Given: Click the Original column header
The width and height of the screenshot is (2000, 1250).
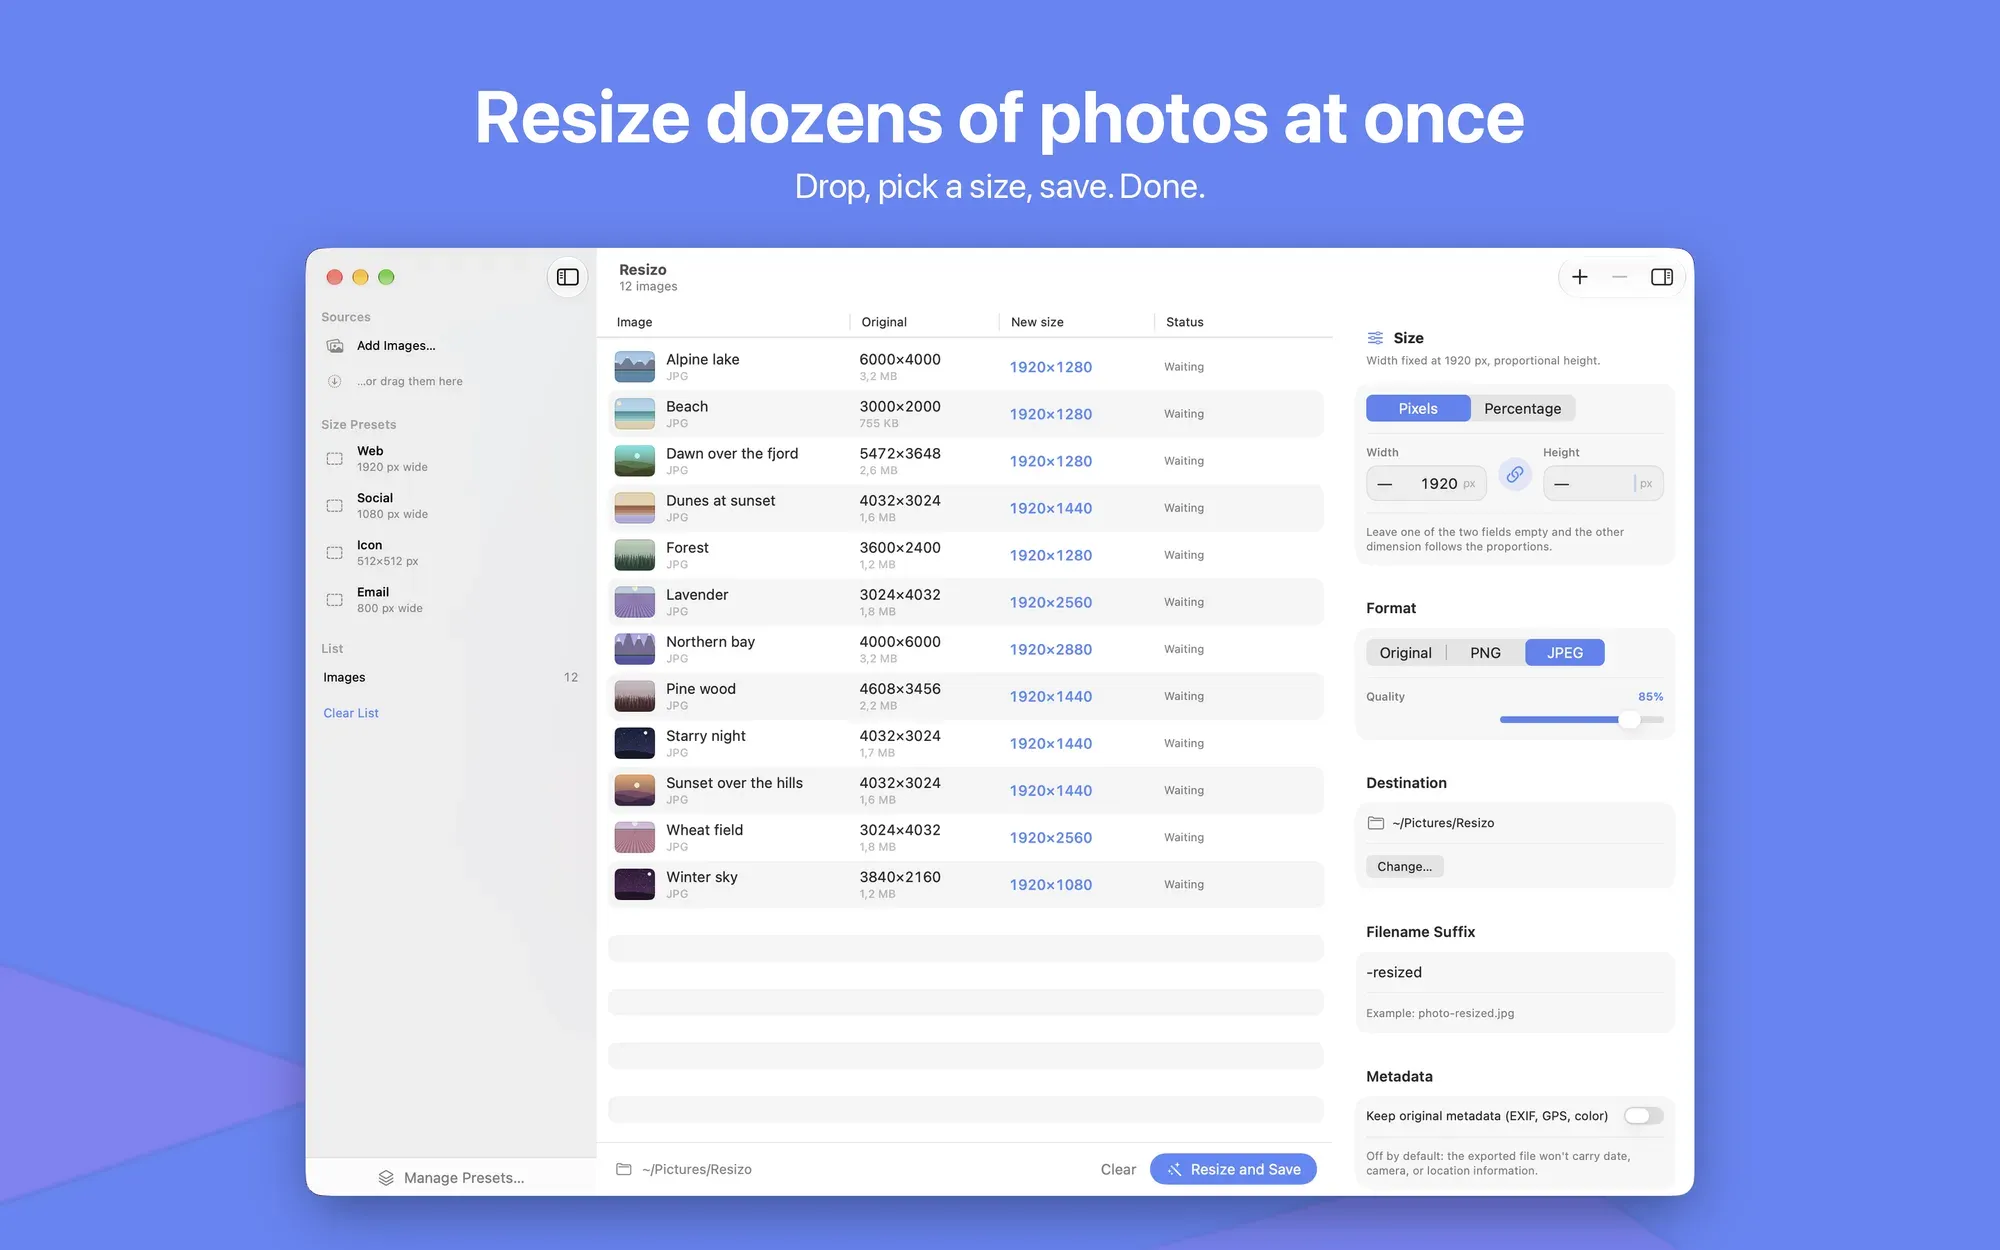Looking at the screenshot, I should tap(884, 322).
